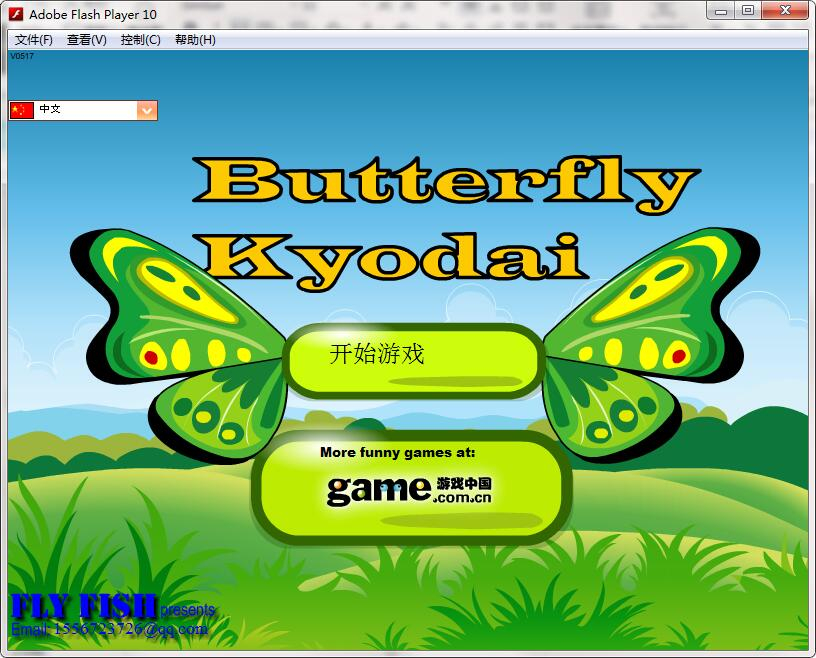Close the Adobe Flash Player window
This screenshot has width=816, height=658.
tap(784, 11)
